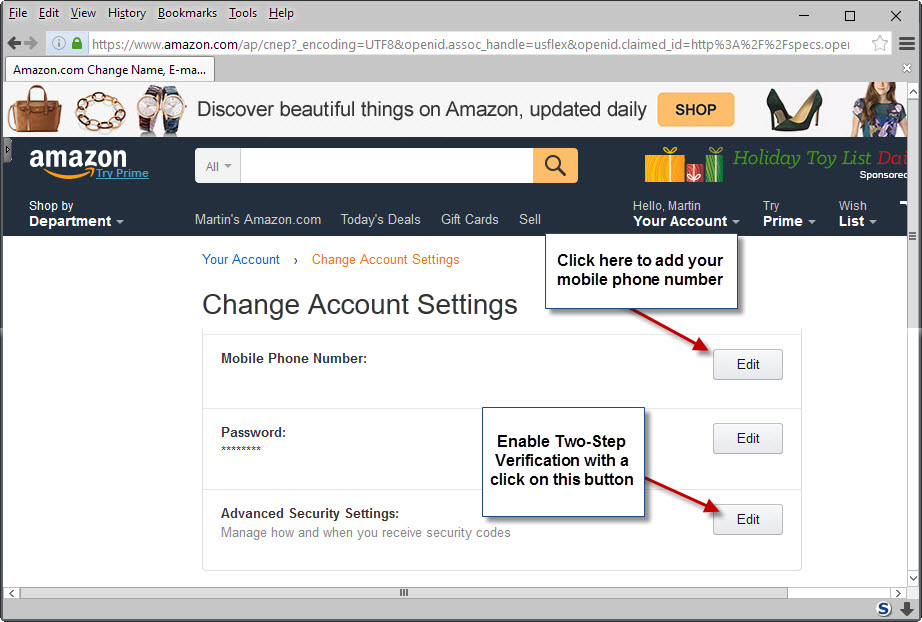Open the Try Prime dropdown
The image size is (922, 622).
tap(789, 214)
